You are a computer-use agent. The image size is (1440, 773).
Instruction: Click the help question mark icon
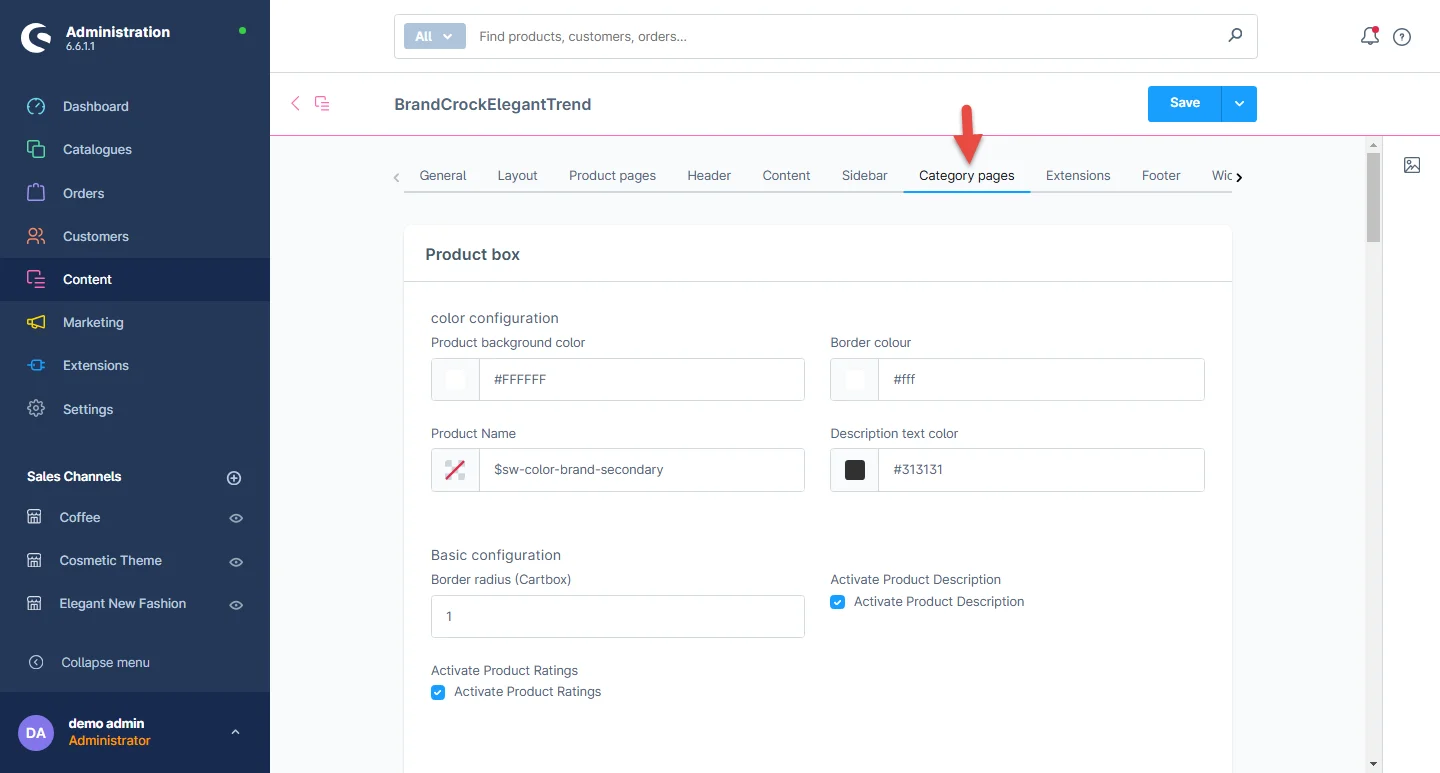(1402, 37)
